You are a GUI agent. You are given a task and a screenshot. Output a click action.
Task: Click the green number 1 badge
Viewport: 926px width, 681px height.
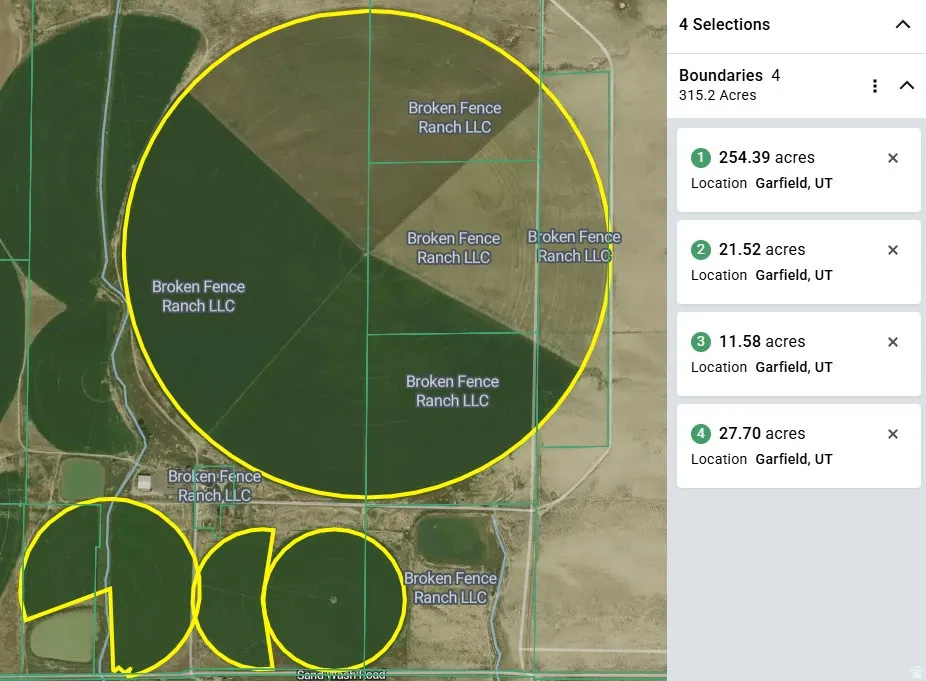[x=701, y=158]
